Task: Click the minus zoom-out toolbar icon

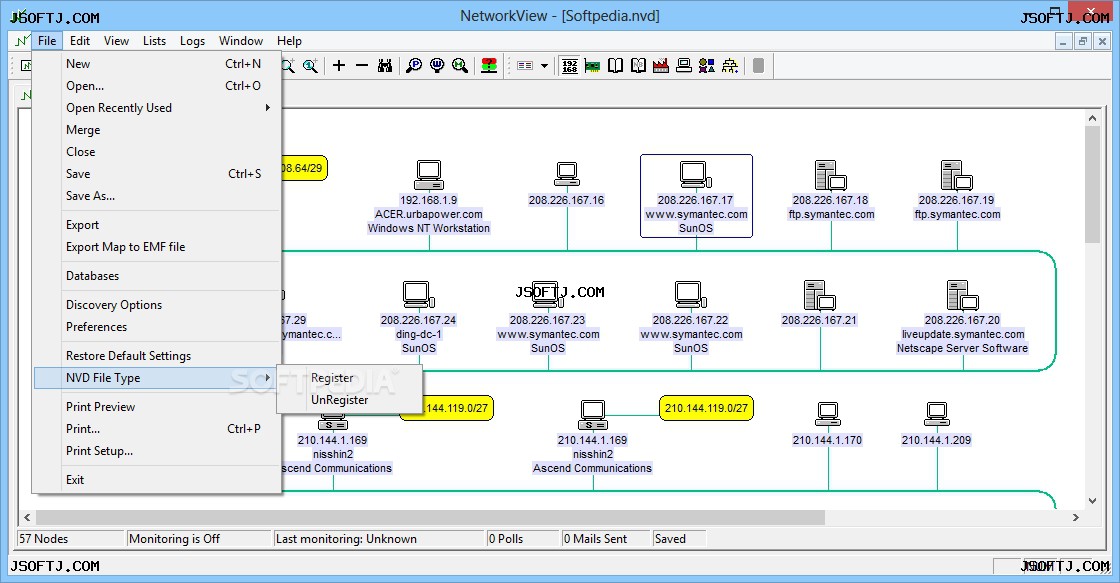Action: 362,66
